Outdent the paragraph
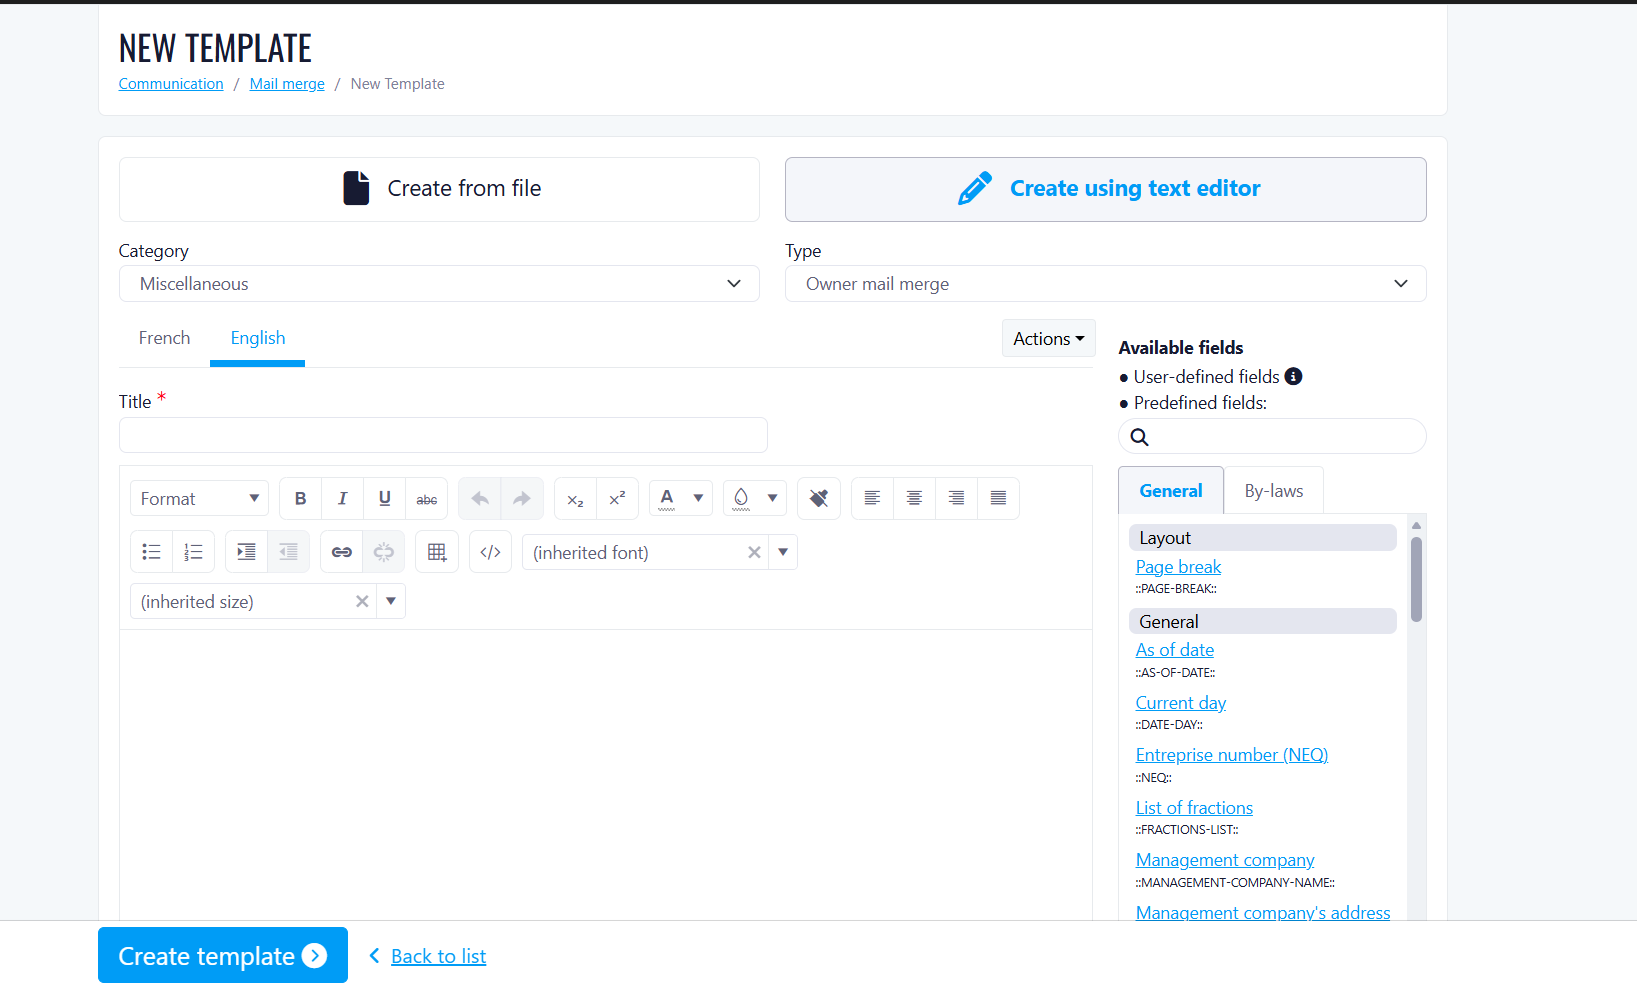 (x=288, y=552)
